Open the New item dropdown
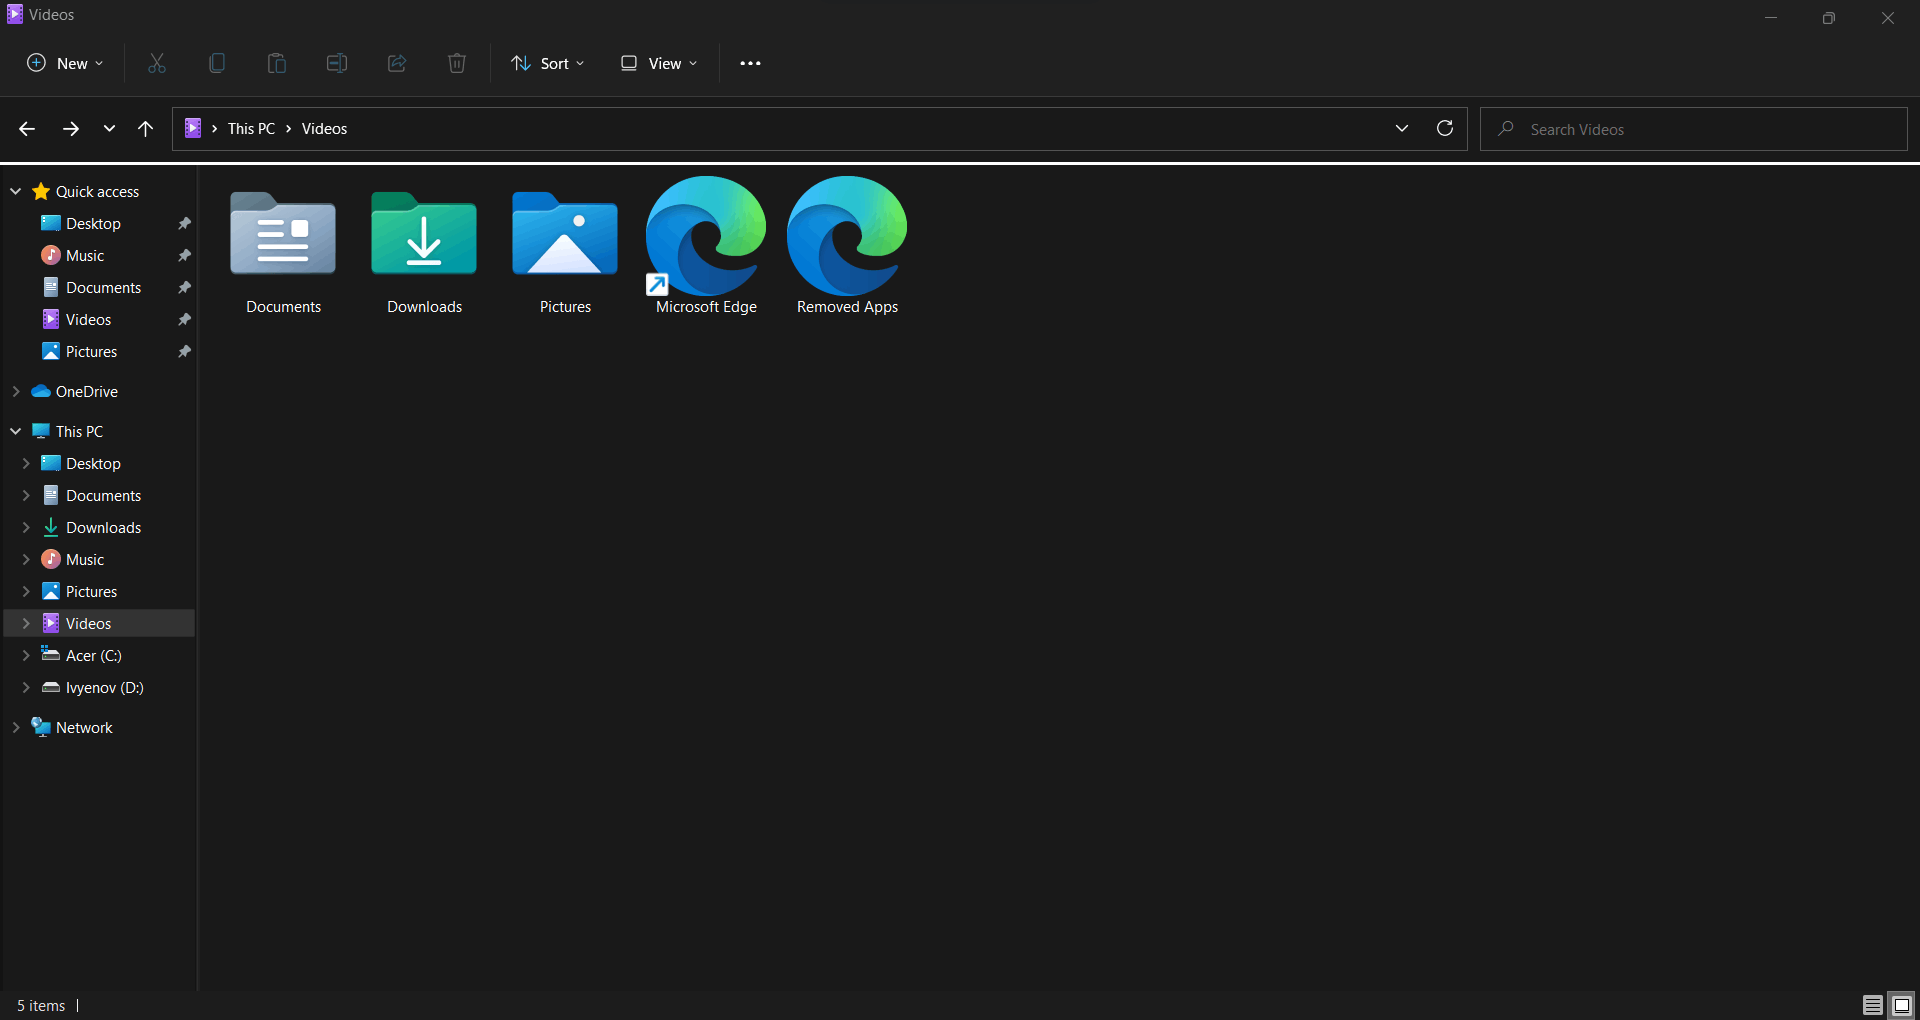The height and width of the screenshot is (1020, 1920). coord(65,63)
